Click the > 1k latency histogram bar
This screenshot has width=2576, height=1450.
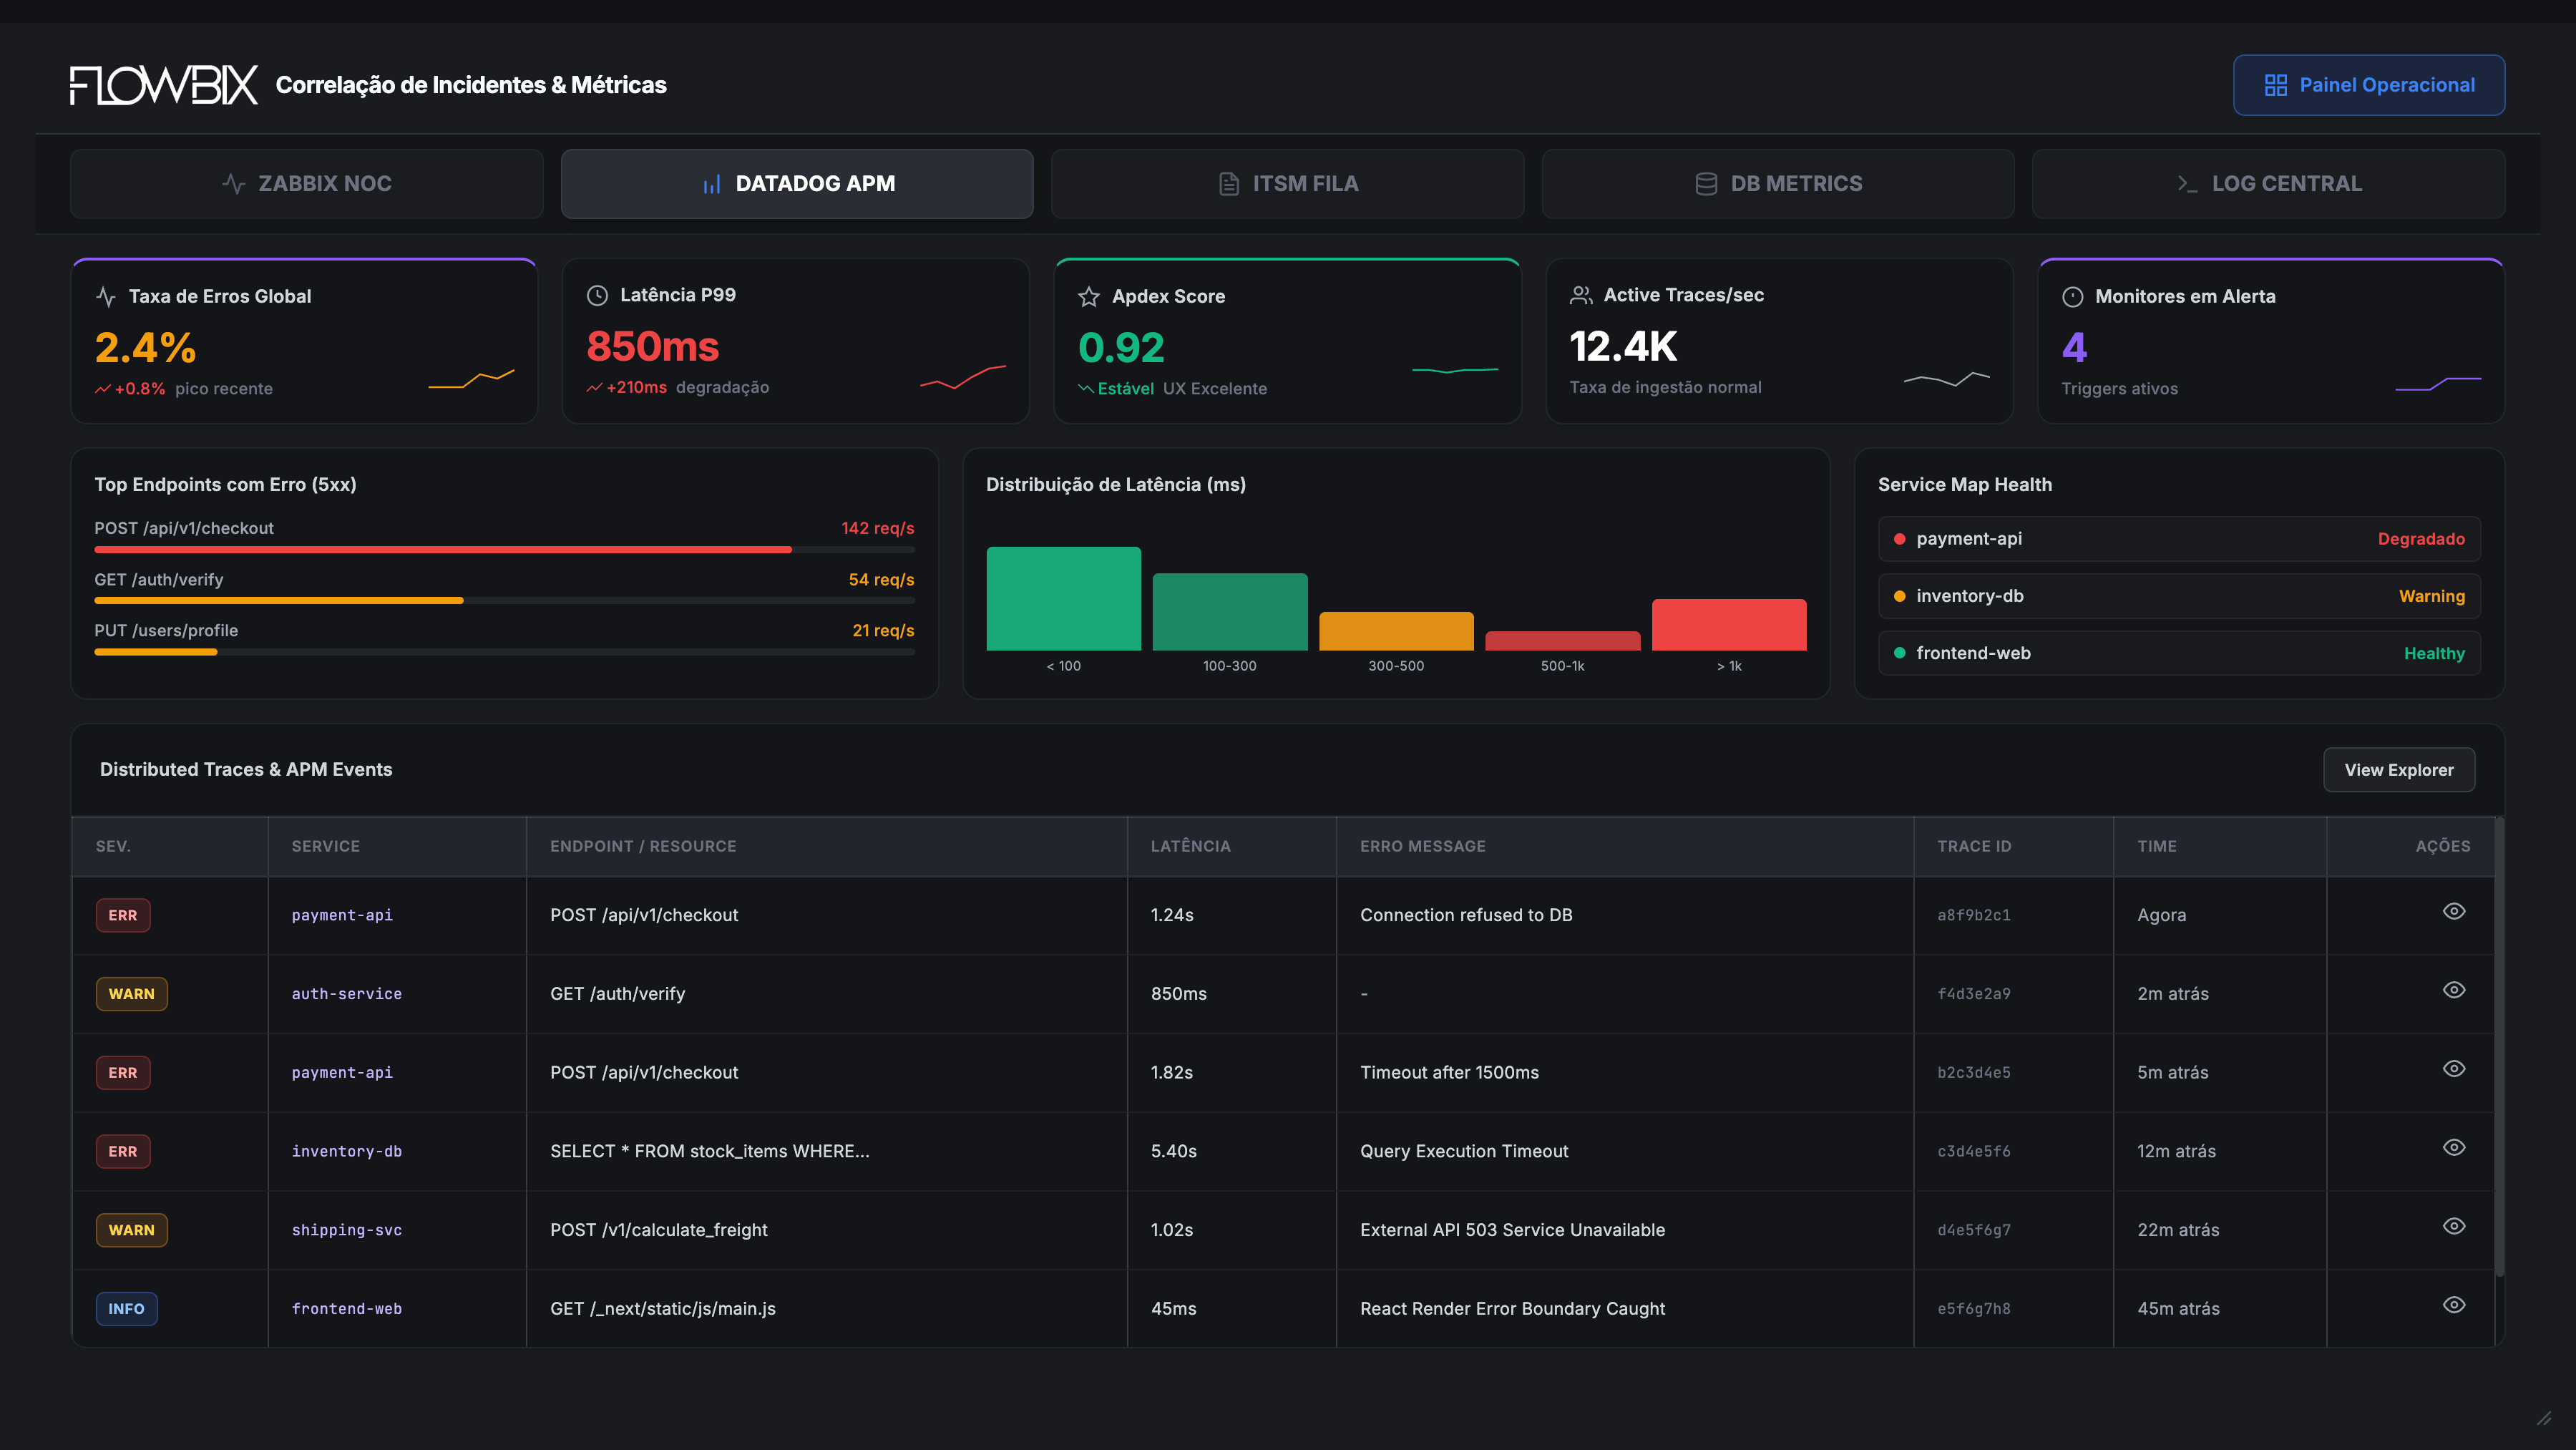[x=1729, y=625]
